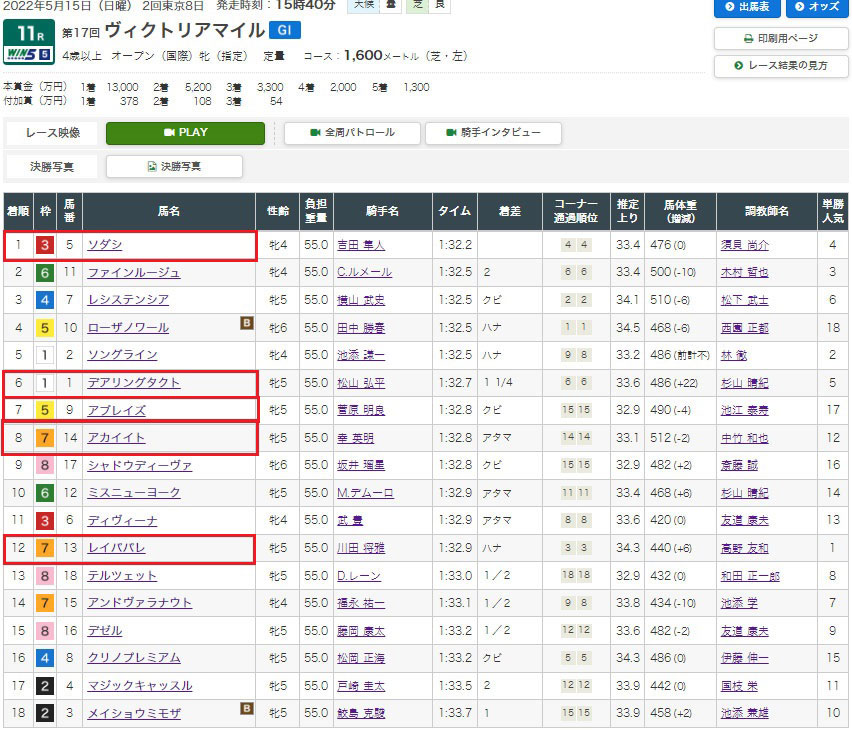The width and height of the screenshot is (852, 730).
Task: Open trainer 須貝 尚介's page
Action: click(x=744, y=245)
